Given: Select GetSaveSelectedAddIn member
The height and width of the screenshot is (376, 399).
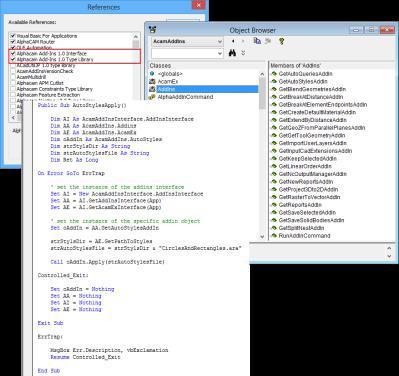Looking at the screenshot, I should [x=307, y=212].
